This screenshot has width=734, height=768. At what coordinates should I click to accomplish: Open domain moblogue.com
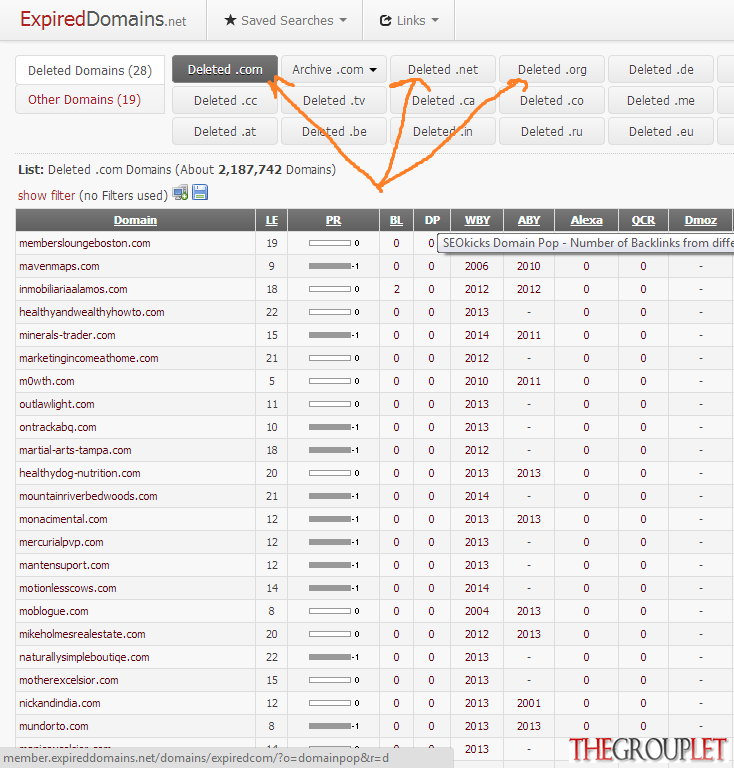point(54,611)
